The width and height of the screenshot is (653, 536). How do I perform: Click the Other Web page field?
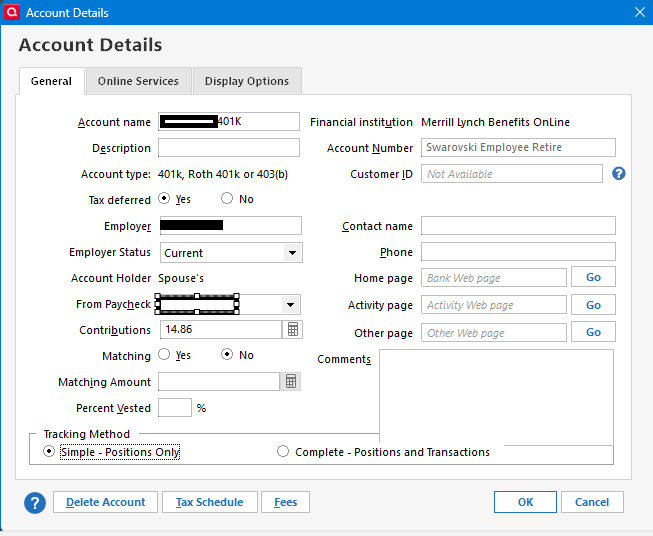click(x=494, y=333)
